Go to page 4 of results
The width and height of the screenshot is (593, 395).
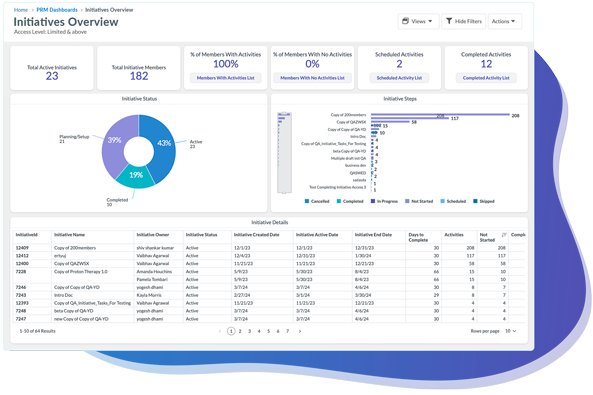(x=259, y=331)
